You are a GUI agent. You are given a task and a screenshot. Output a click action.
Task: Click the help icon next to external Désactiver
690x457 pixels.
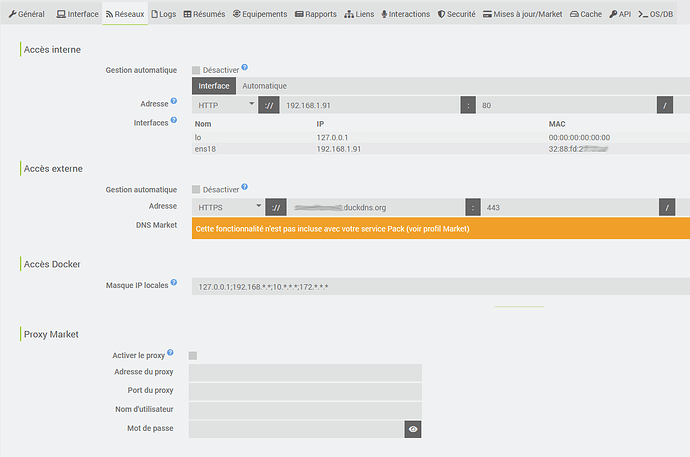[244, 187]
